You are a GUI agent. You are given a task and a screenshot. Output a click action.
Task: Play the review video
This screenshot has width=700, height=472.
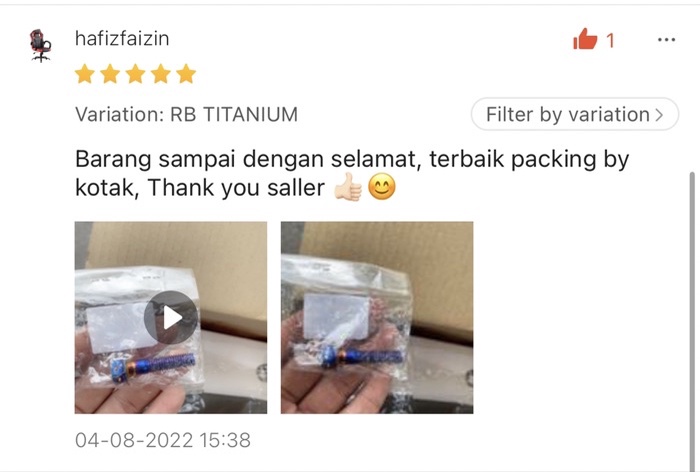coord(171,317)
